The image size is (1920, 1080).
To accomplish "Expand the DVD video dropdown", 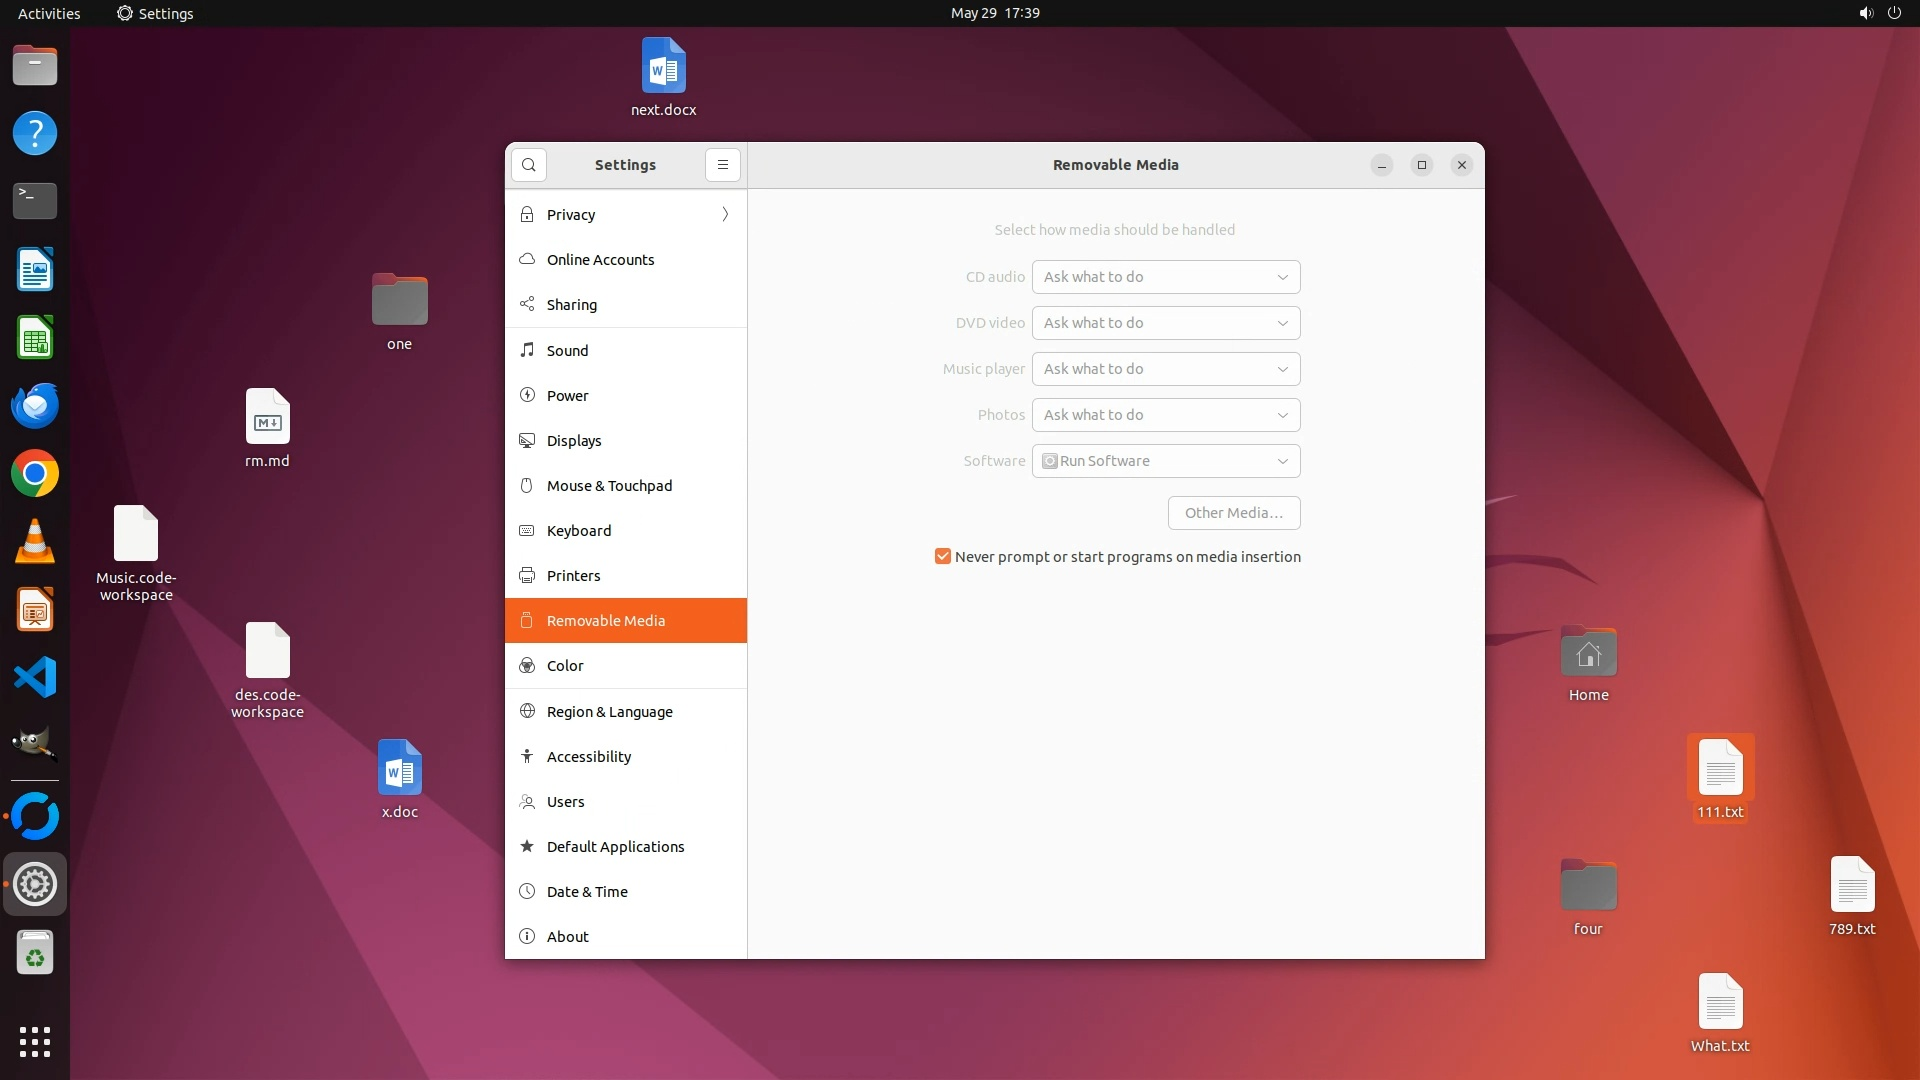I will click(1165, 323).
